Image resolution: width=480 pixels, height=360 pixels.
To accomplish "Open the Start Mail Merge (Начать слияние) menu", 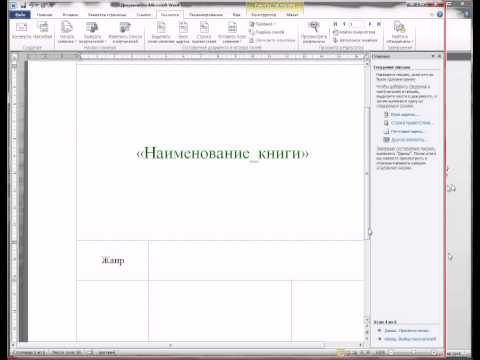I will [67, 32].
